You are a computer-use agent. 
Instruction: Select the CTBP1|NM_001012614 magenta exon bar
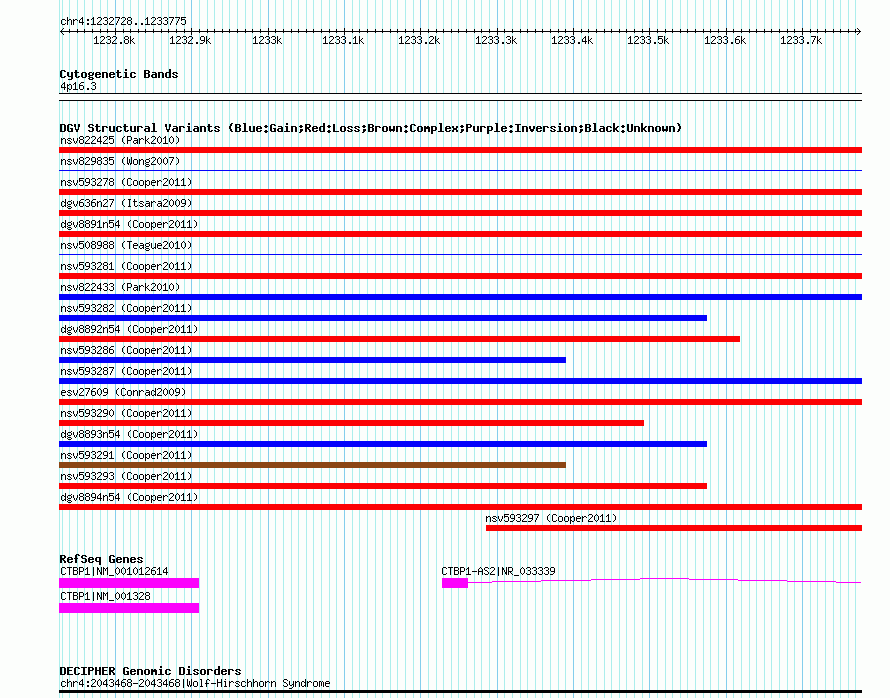129,583
